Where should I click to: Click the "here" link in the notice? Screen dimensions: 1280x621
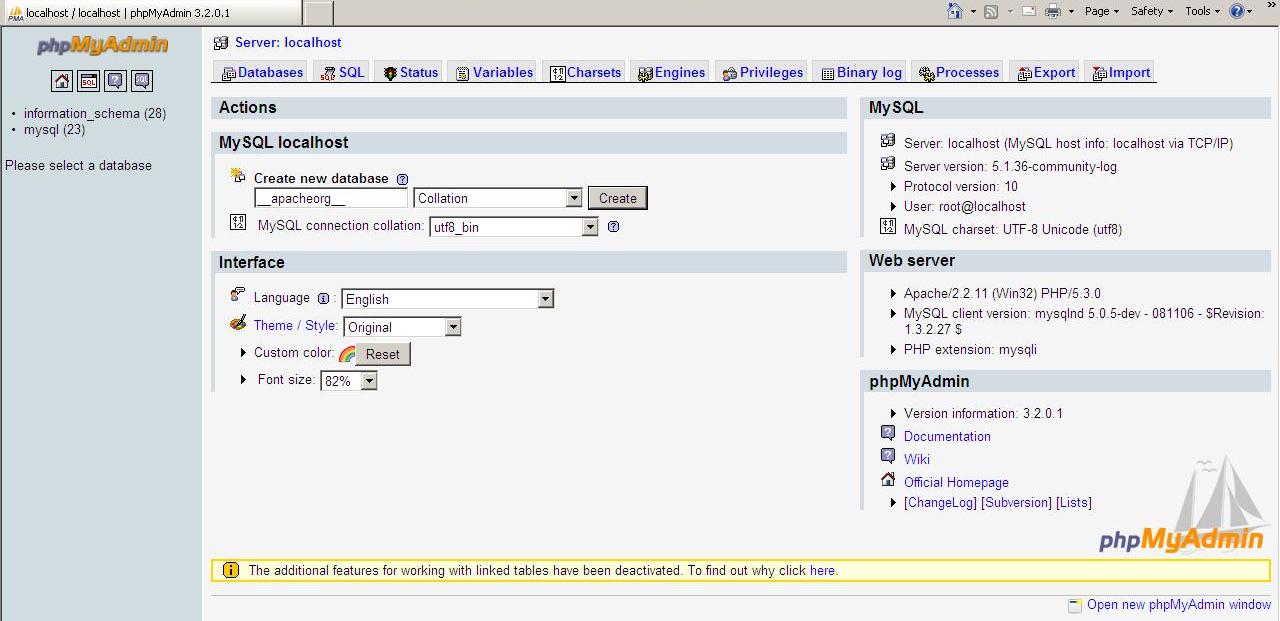pos(822,570)
